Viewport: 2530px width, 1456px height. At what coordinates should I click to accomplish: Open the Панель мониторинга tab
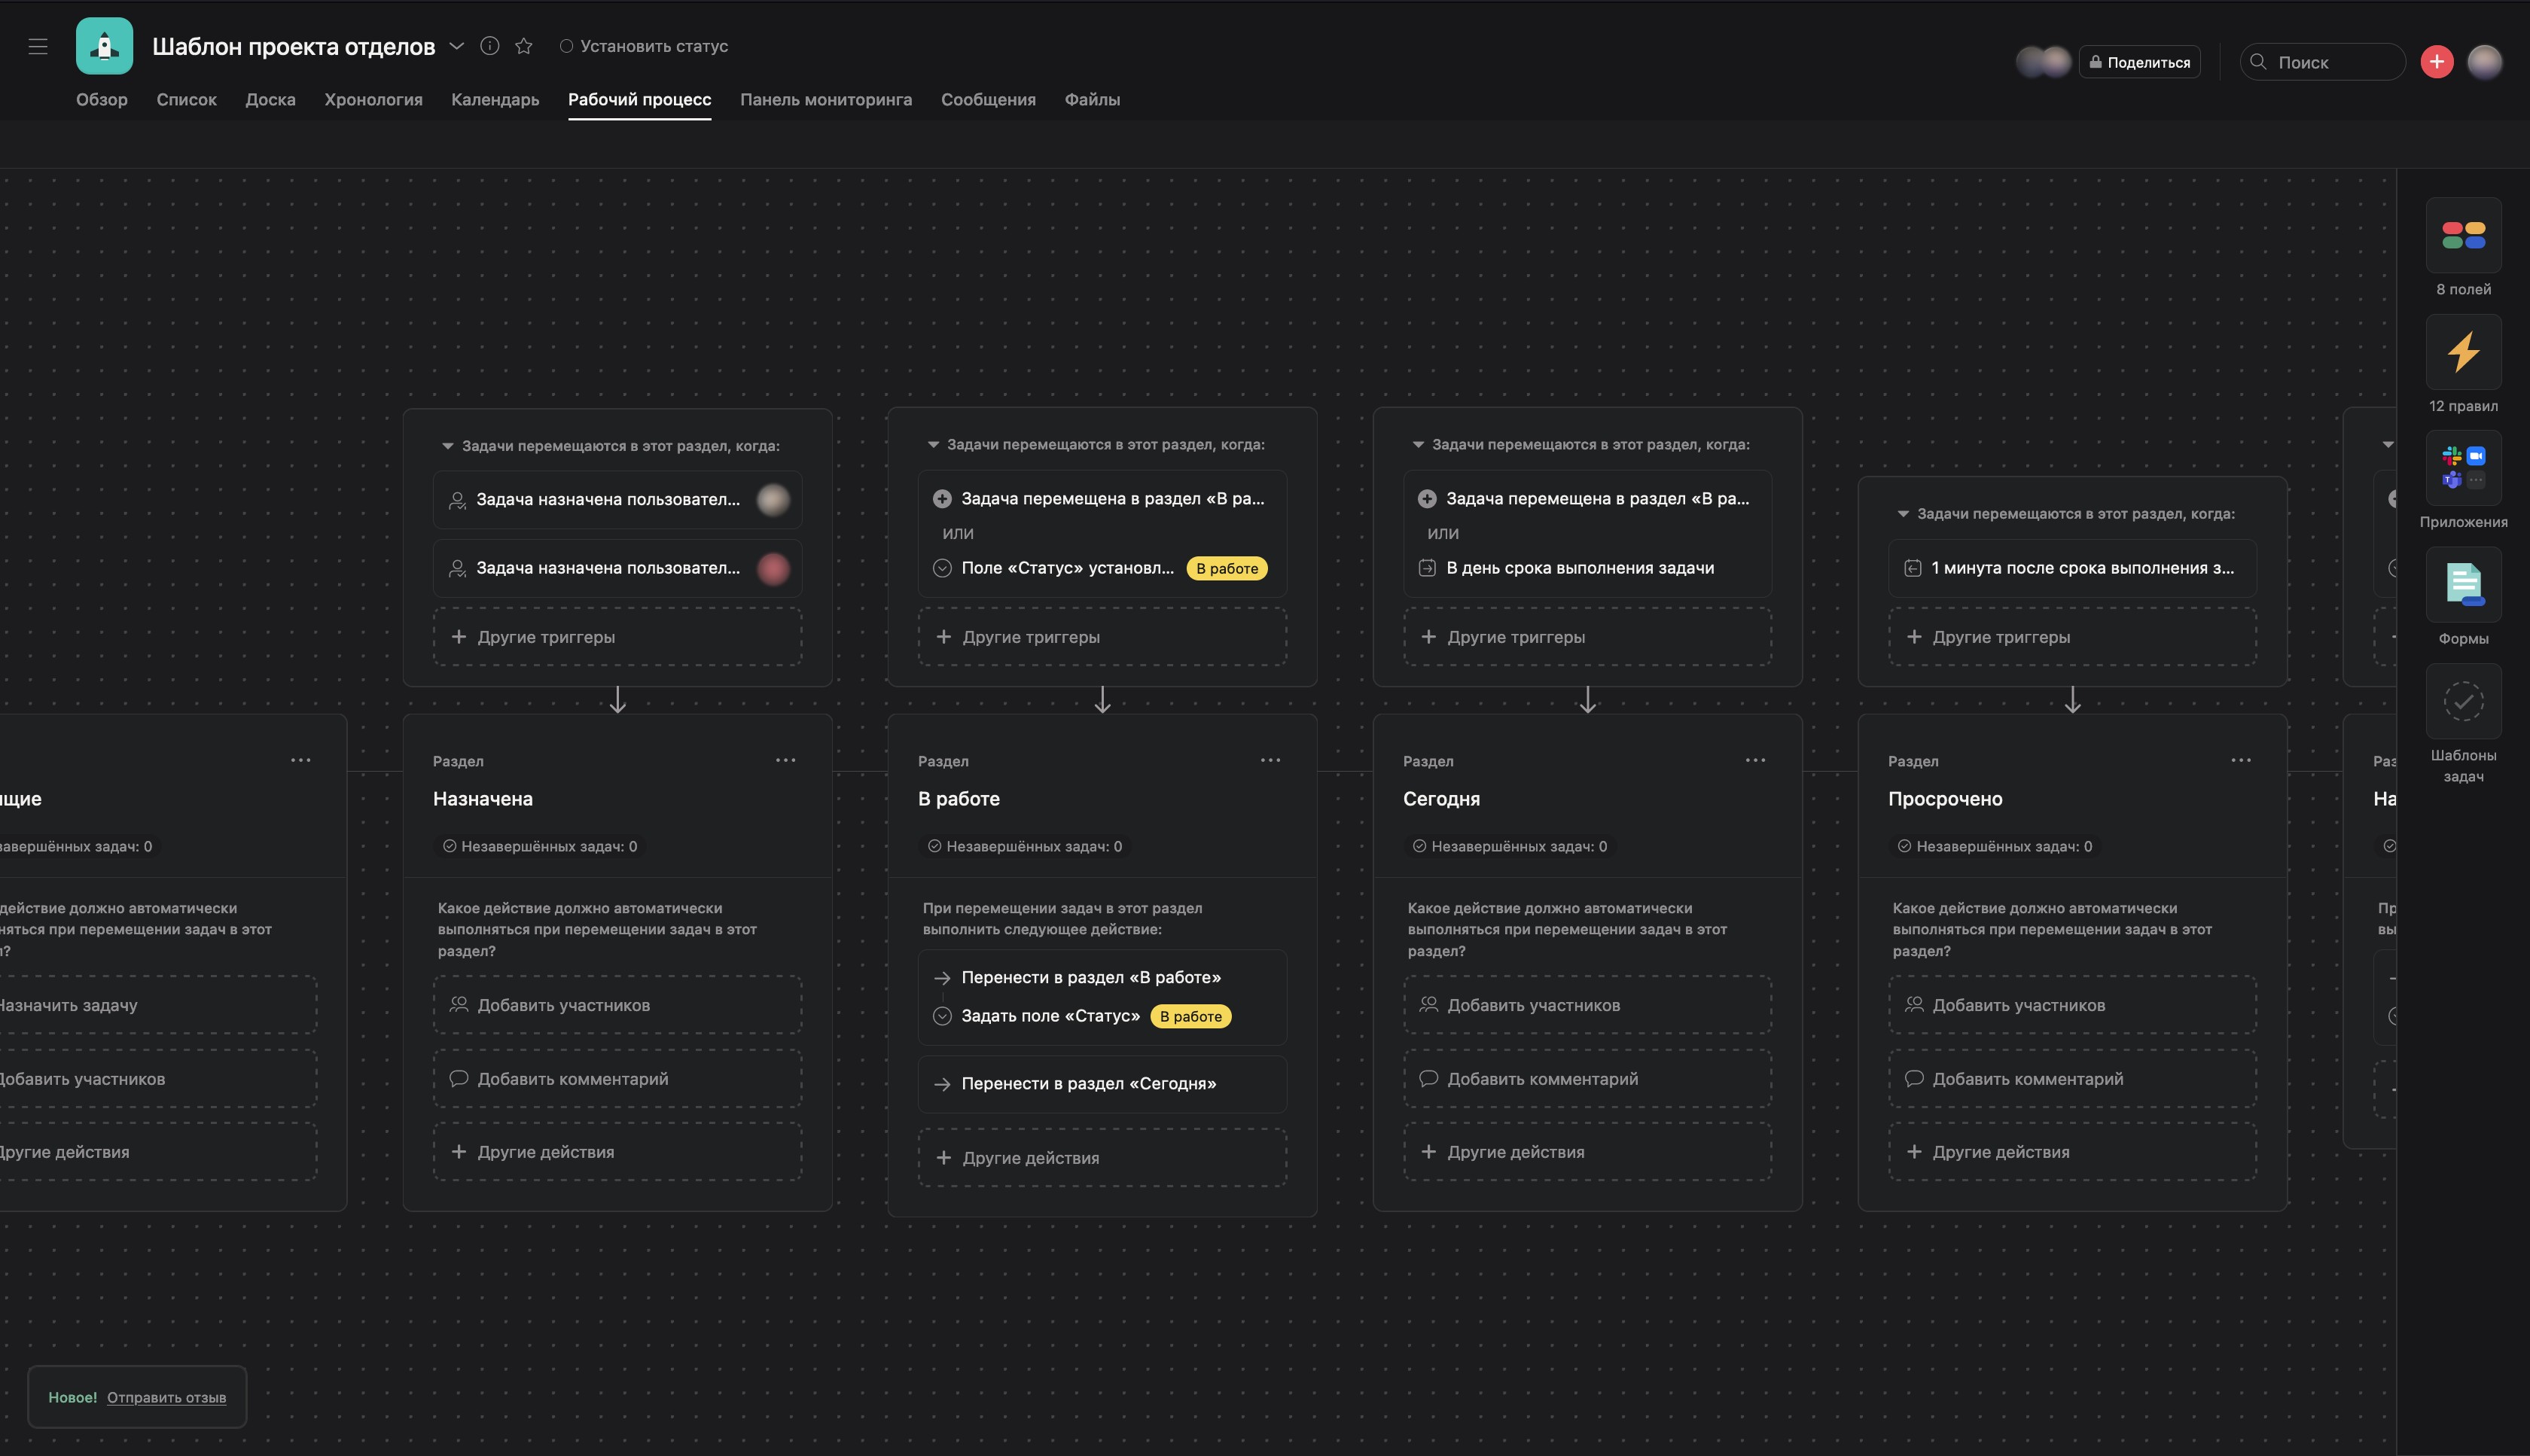pyautogui.click(x=826, y=100)
